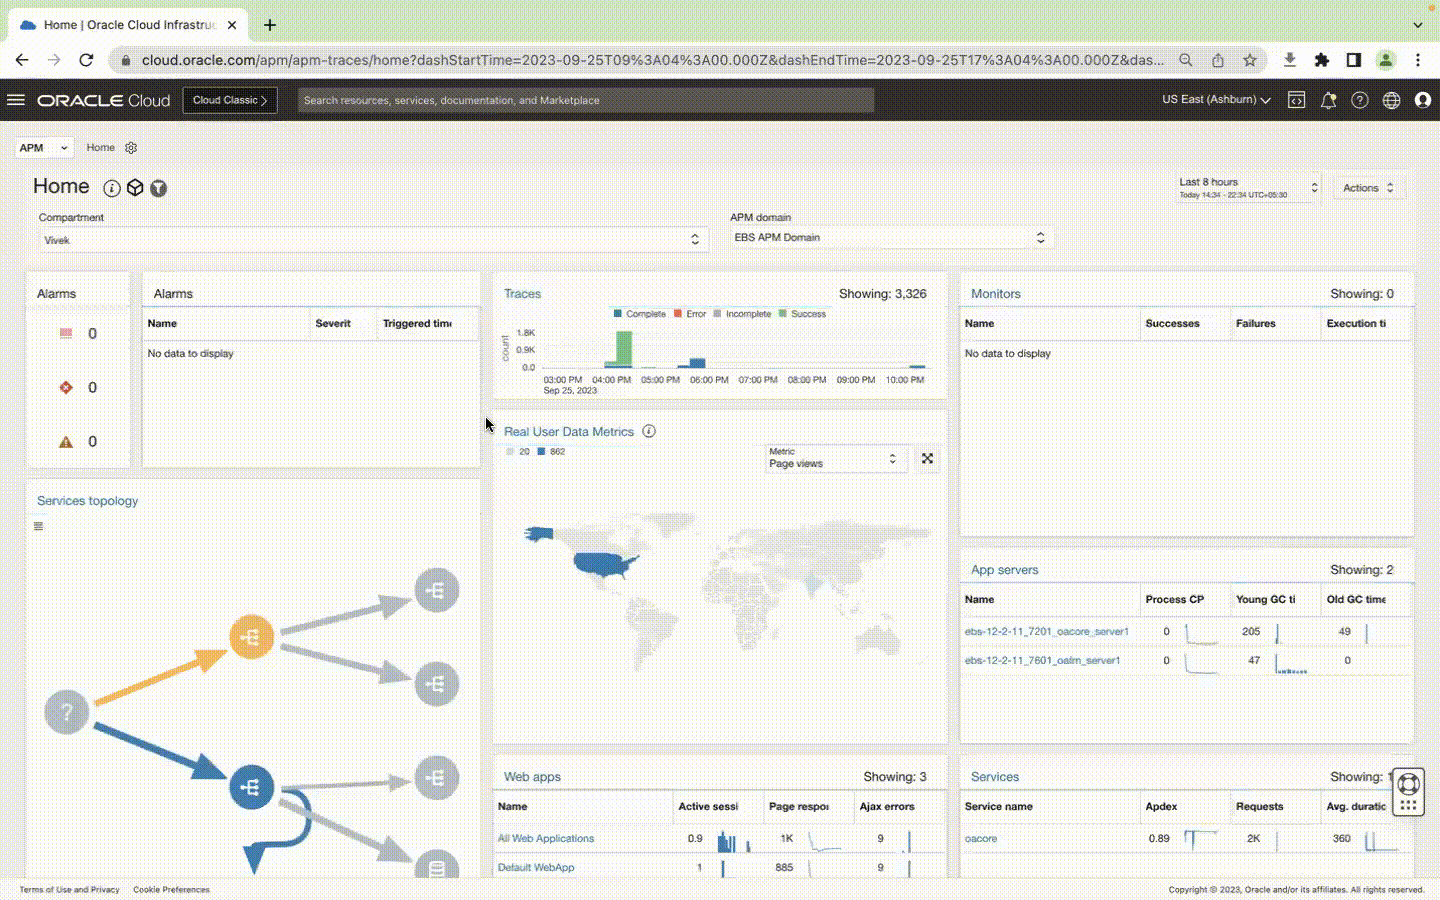This screenshot has height=900, width=1440.
Task: Open the language globe icon
Action: (x=1391, y=100)
